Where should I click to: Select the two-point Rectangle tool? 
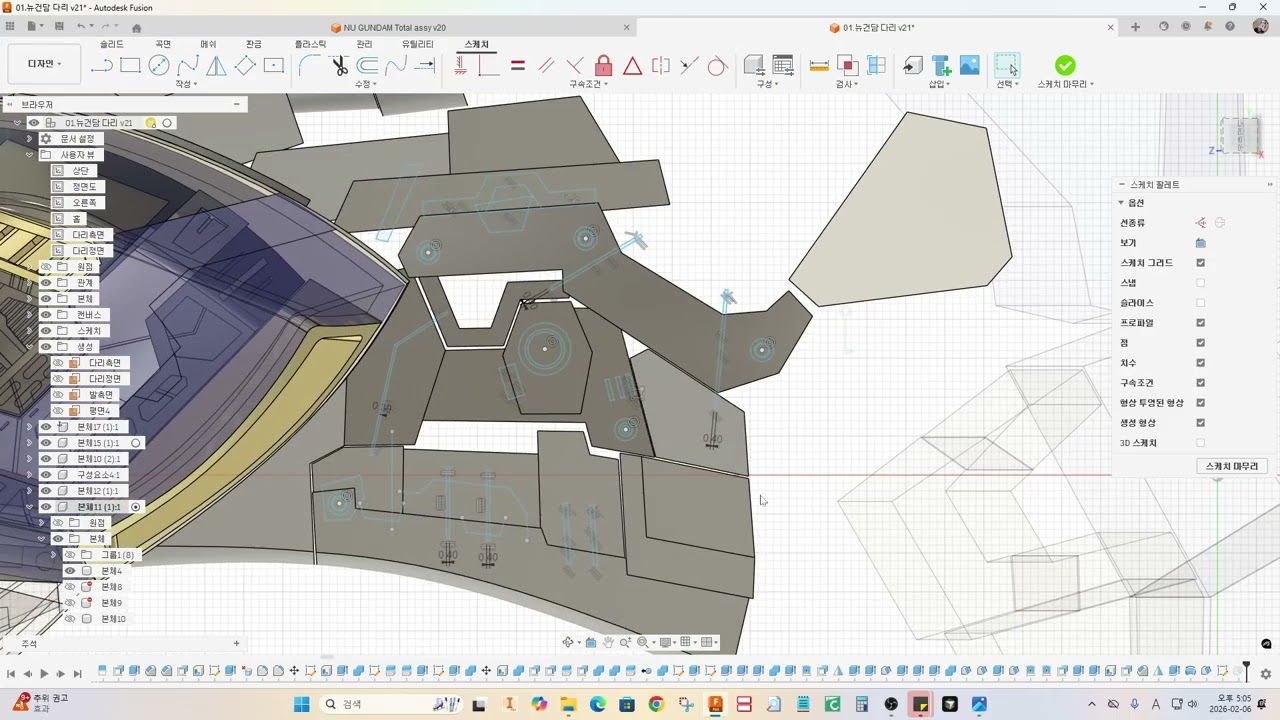click(130, 66)
